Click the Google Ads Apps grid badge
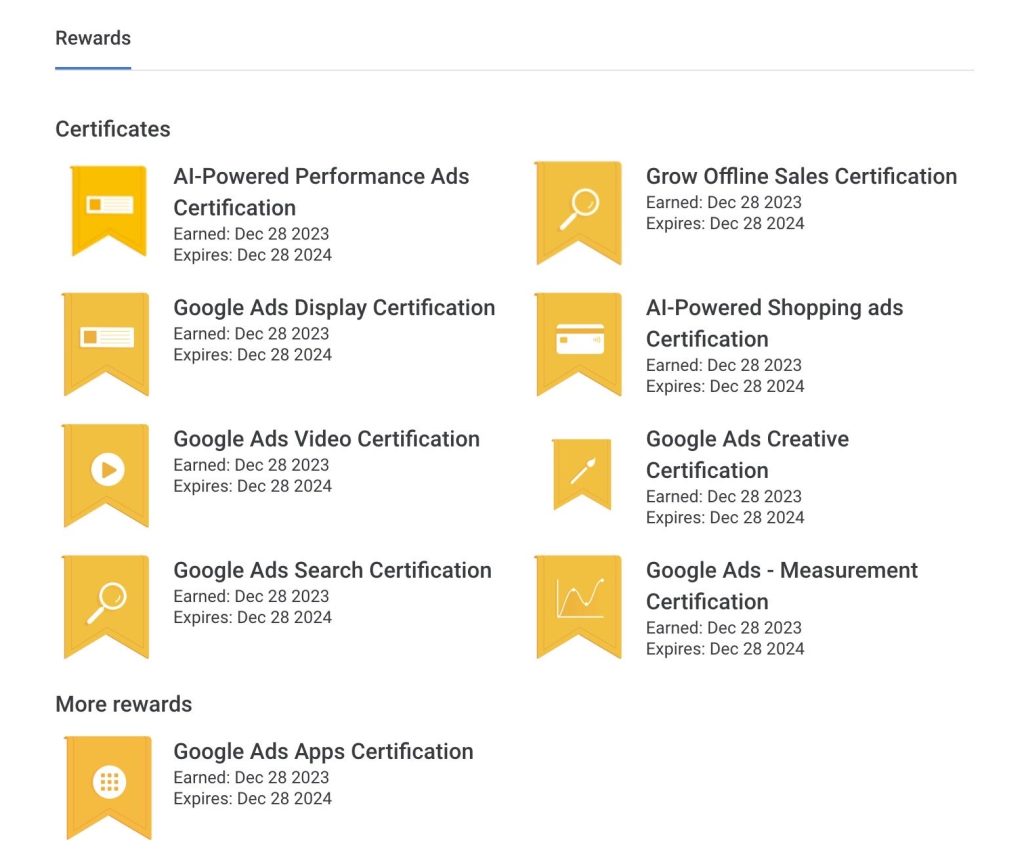Image resolution: width=1024 pixels, height=864 pixels. click(108, 788)
